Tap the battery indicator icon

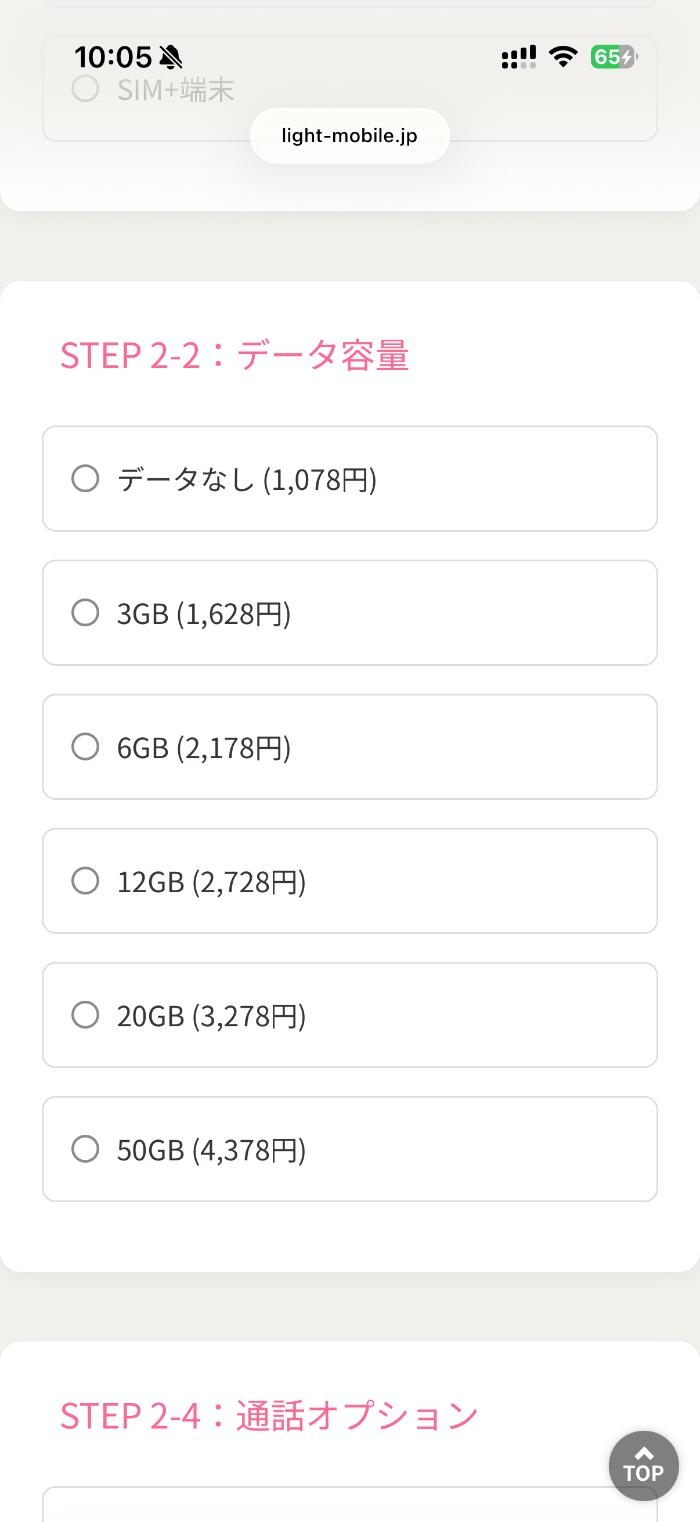tap(613, 57)
